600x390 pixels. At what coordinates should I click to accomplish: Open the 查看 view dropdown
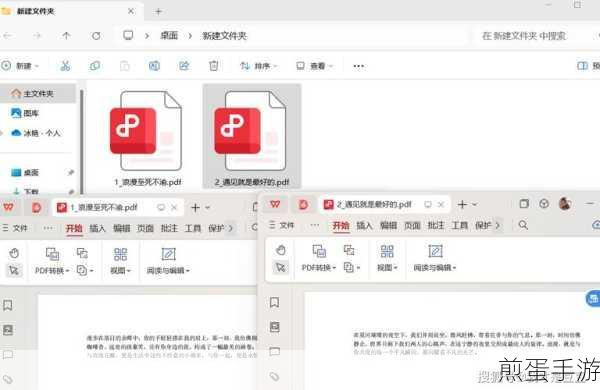[x=314, y=66]
